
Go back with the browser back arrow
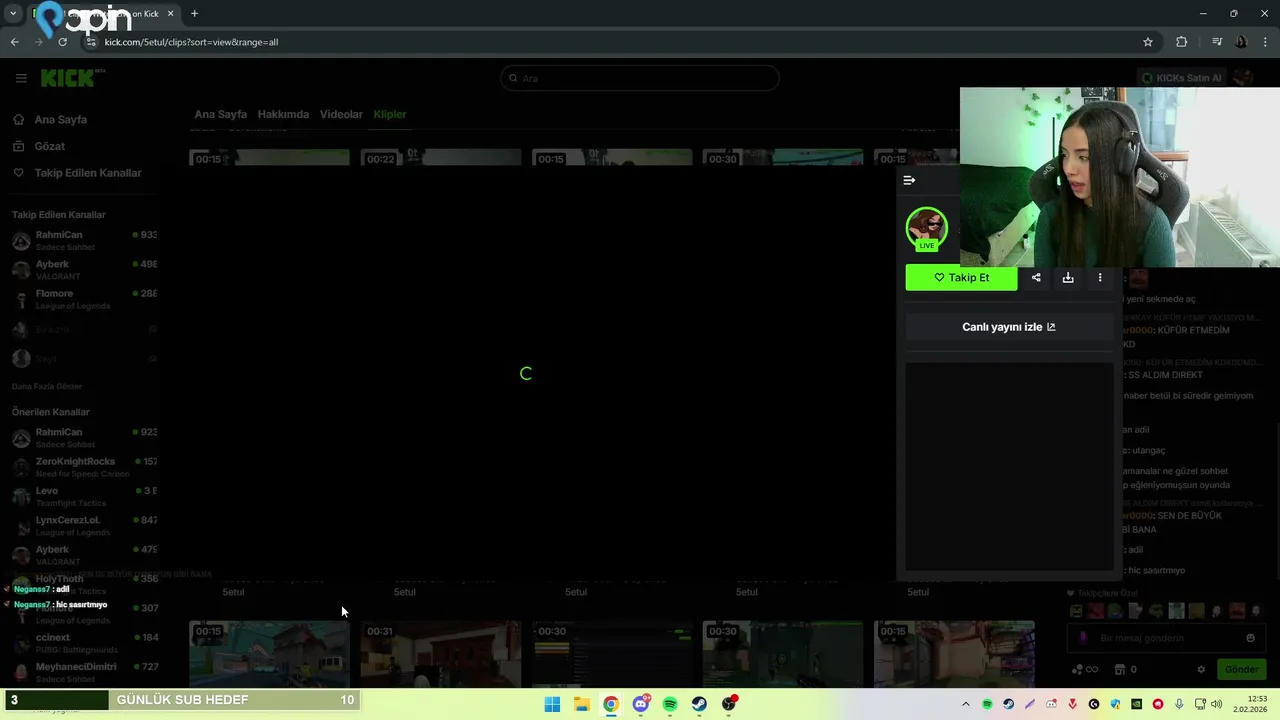point(14,42)
